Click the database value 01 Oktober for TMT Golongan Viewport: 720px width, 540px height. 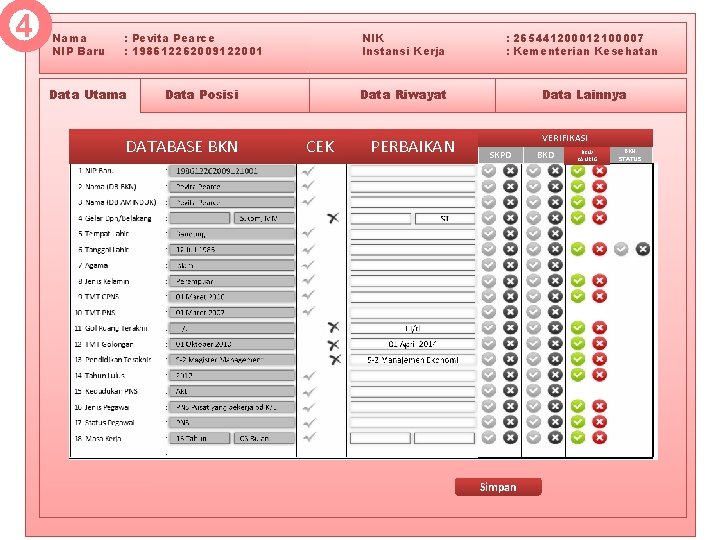(231, 344)
